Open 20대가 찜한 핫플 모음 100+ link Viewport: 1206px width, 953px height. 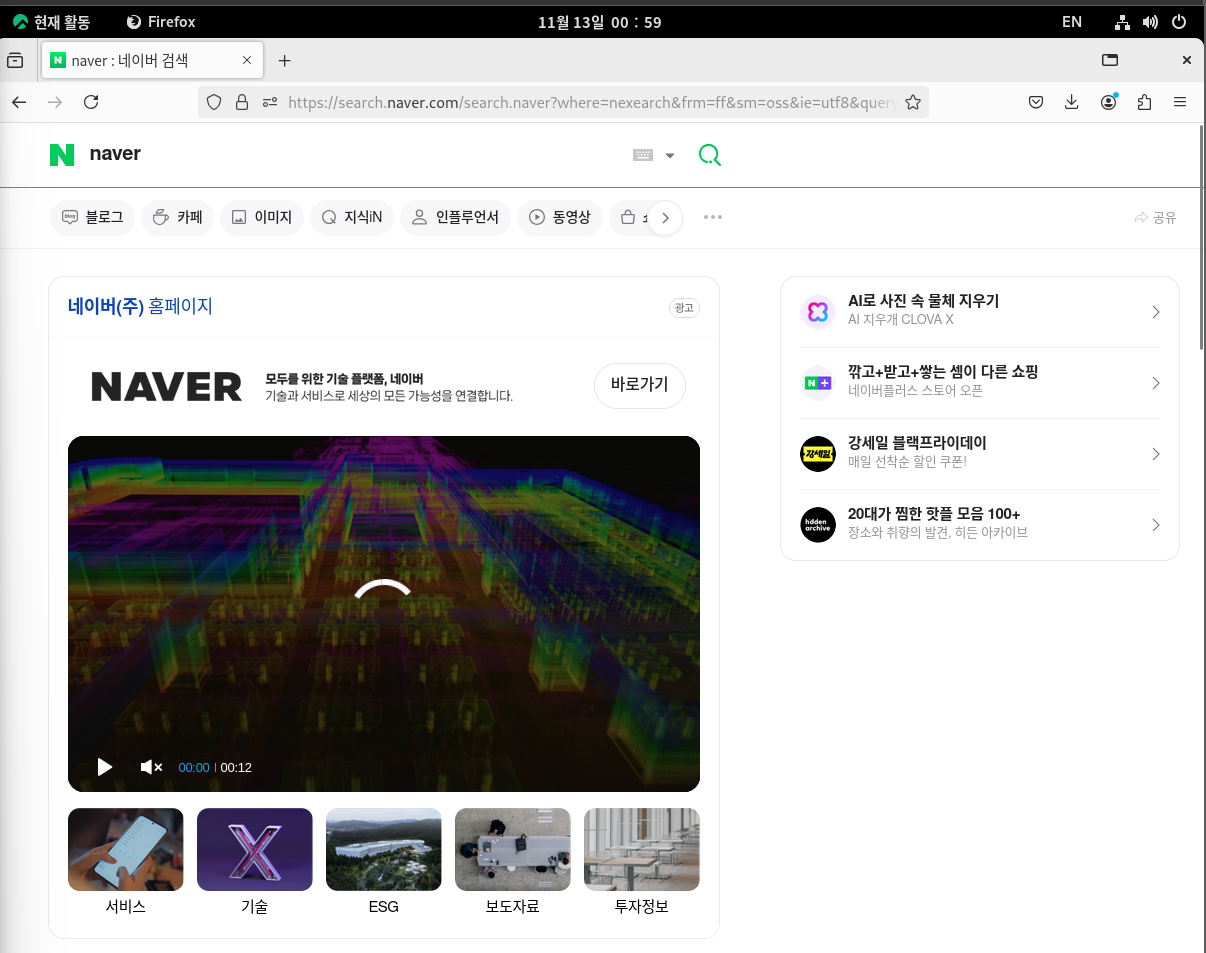[934, 514]
